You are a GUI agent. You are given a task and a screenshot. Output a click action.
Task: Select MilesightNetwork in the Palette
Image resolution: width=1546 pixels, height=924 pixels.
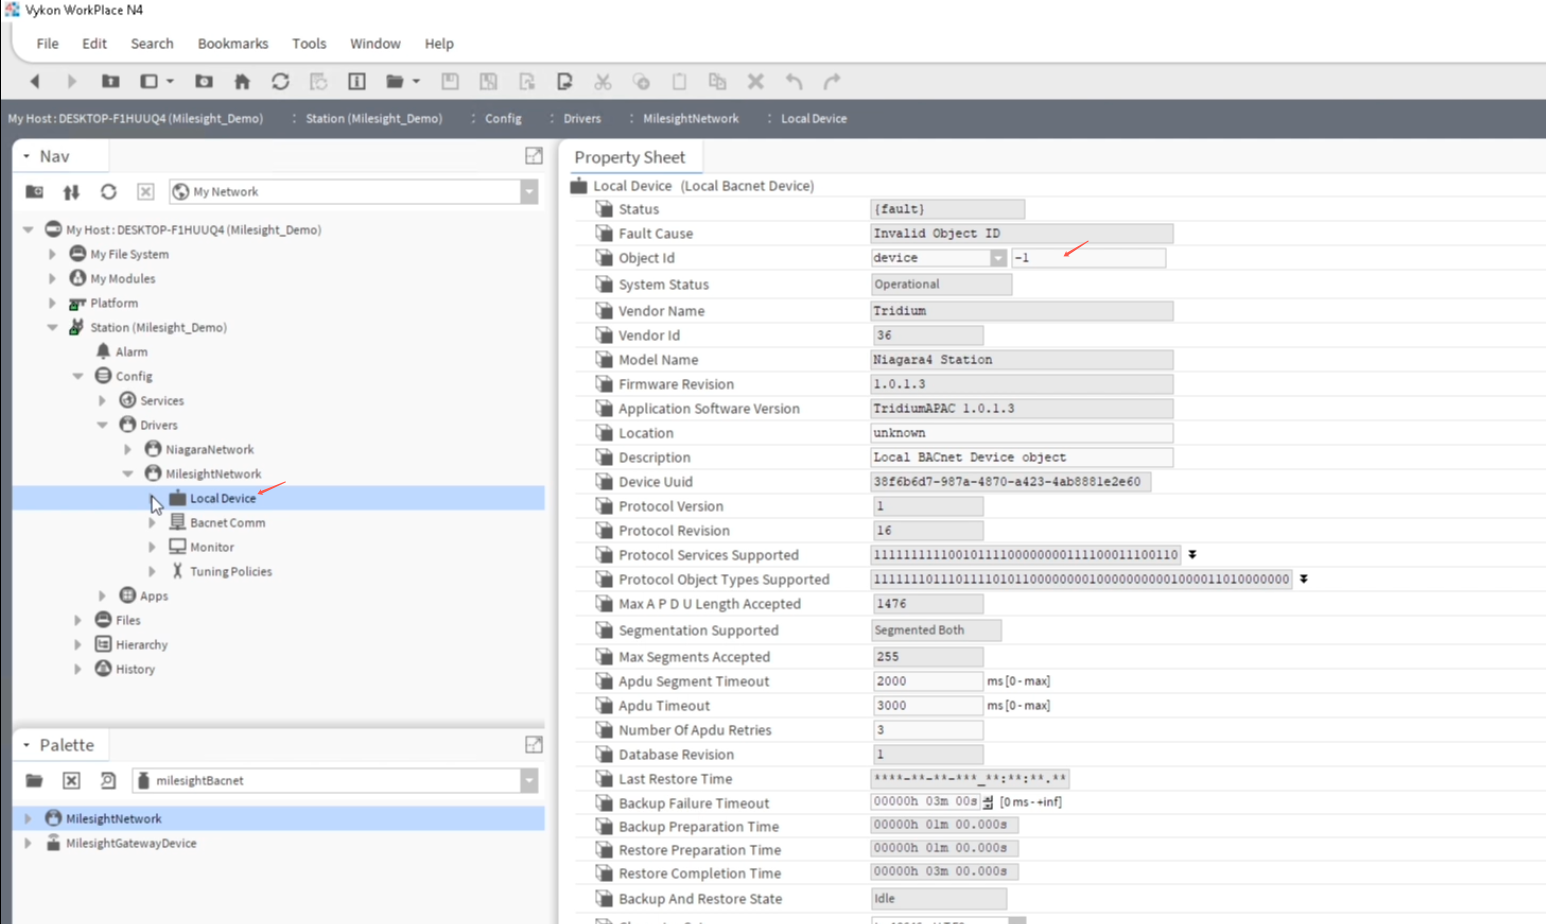(x=113, y=819)
